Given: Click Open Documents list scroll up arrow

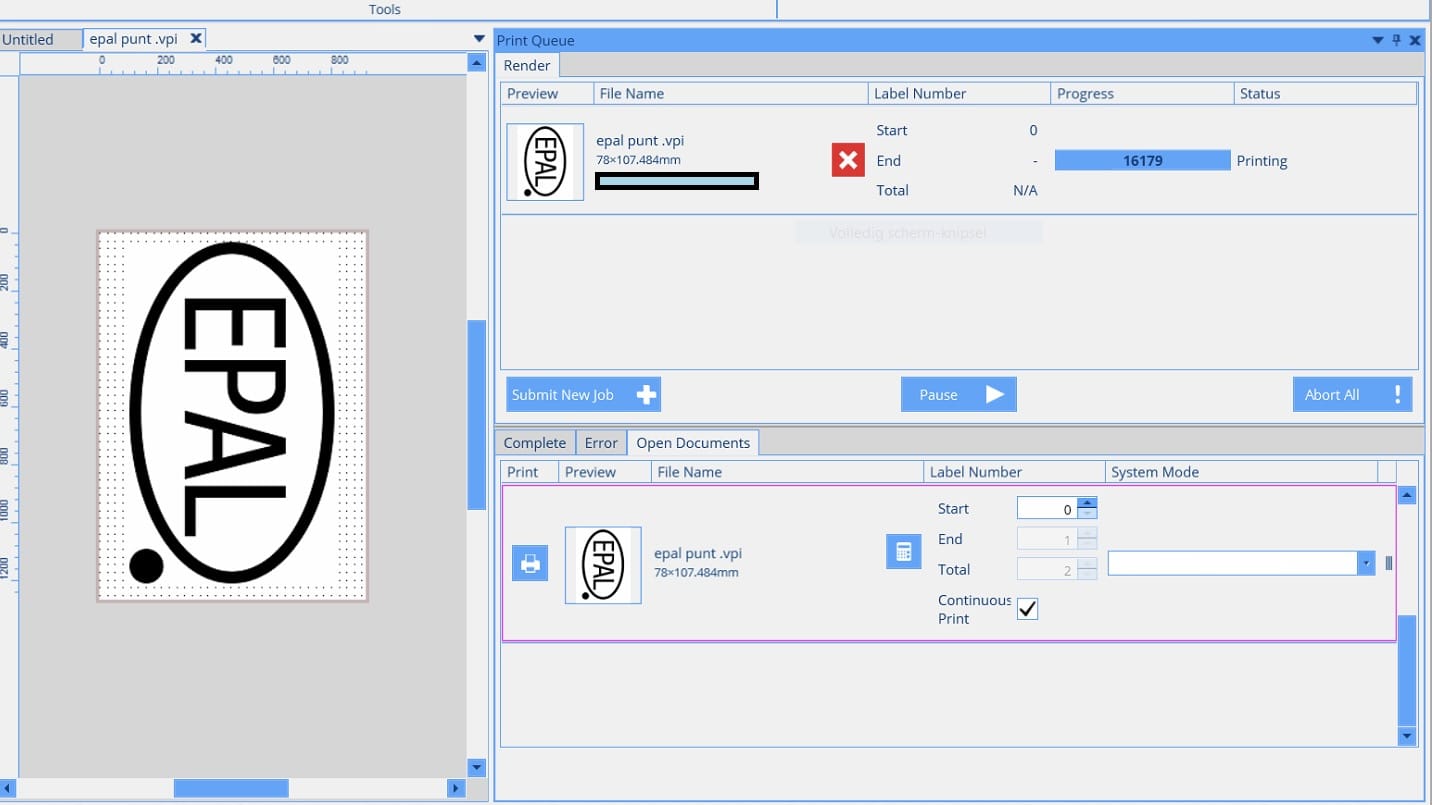Looking at the screenshot, I should pyautogui.click(x=1407, y=495).
